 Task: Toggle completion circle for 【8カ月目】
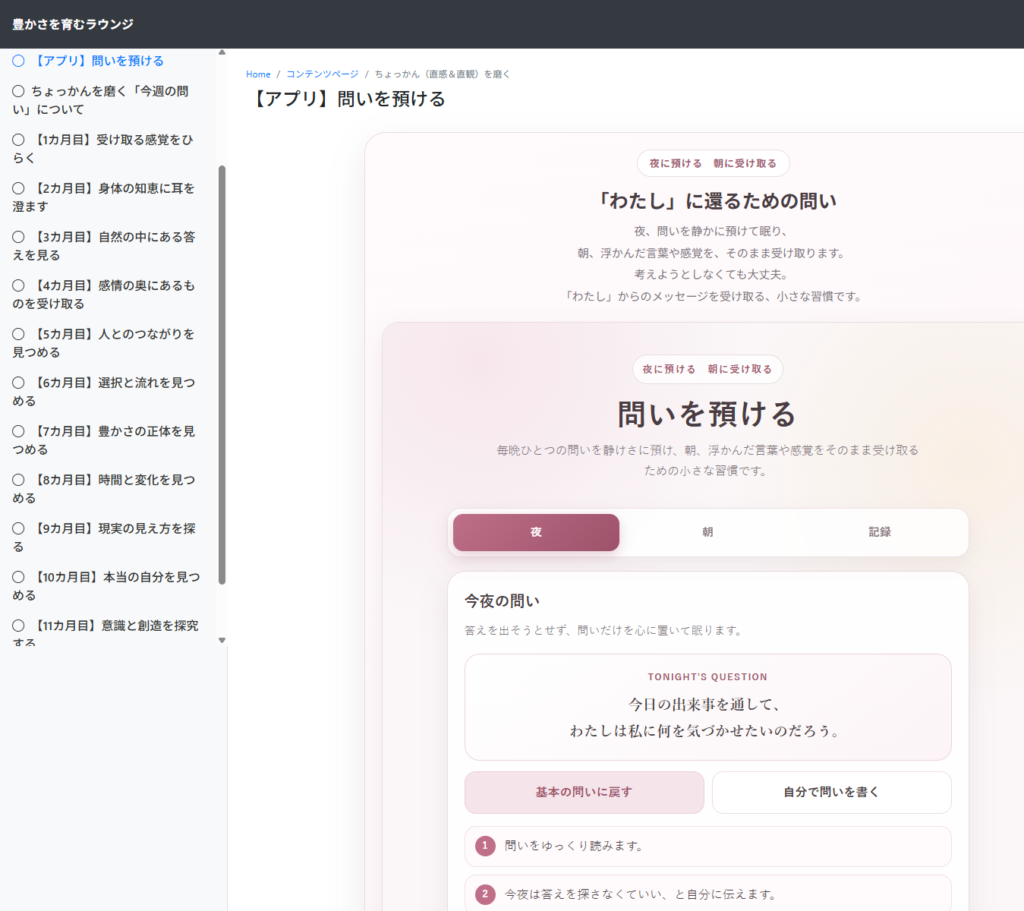coord(18,480)
